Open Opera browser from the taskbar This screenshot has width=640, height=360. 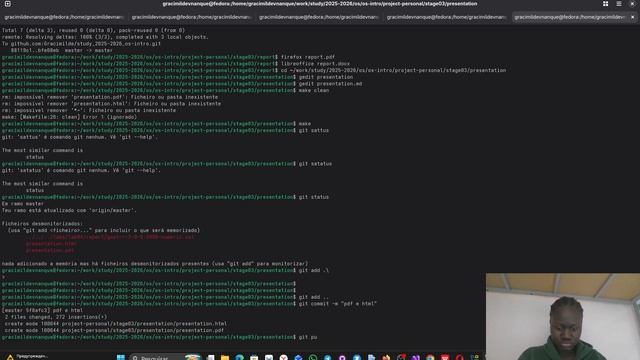[460, 358]
